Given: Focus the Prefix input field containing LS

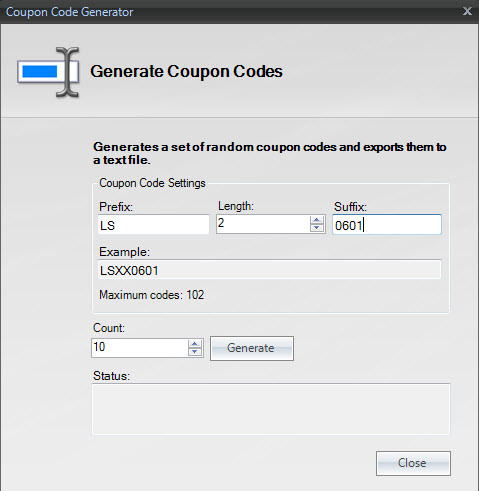Looking at the screenshot, I should 153,225.
